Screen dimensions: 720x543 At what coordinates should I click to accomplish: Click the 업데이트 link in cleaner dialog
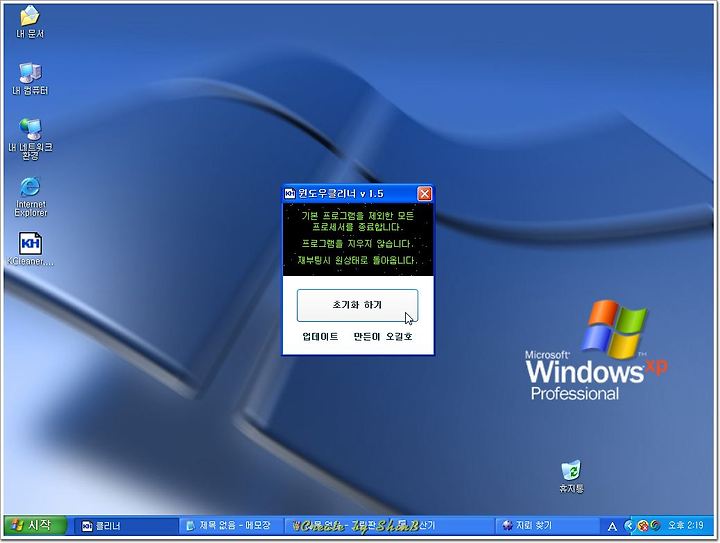pos(320,336)
